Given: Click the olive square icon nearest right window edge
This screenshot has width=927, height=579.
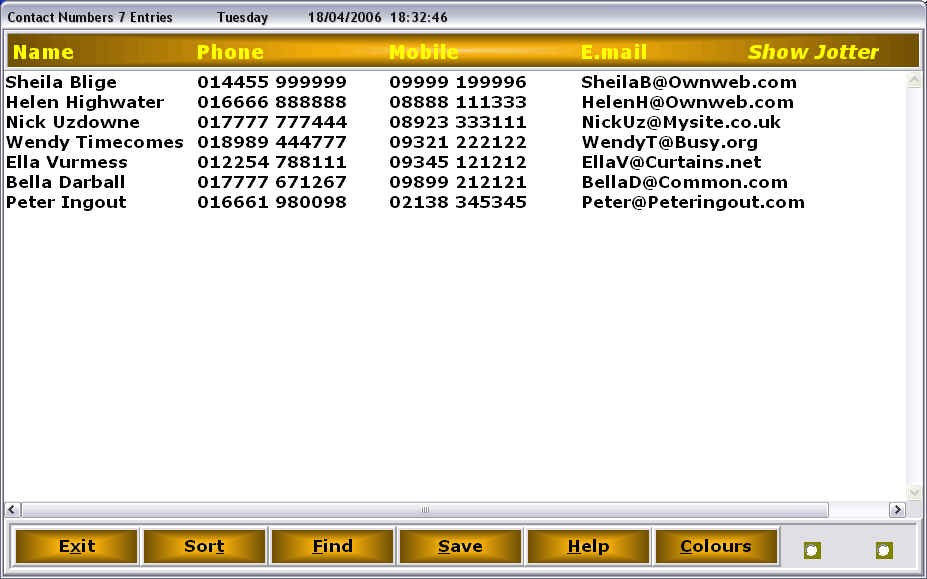Looking at the screenshot, I should [x=884, y=551].
